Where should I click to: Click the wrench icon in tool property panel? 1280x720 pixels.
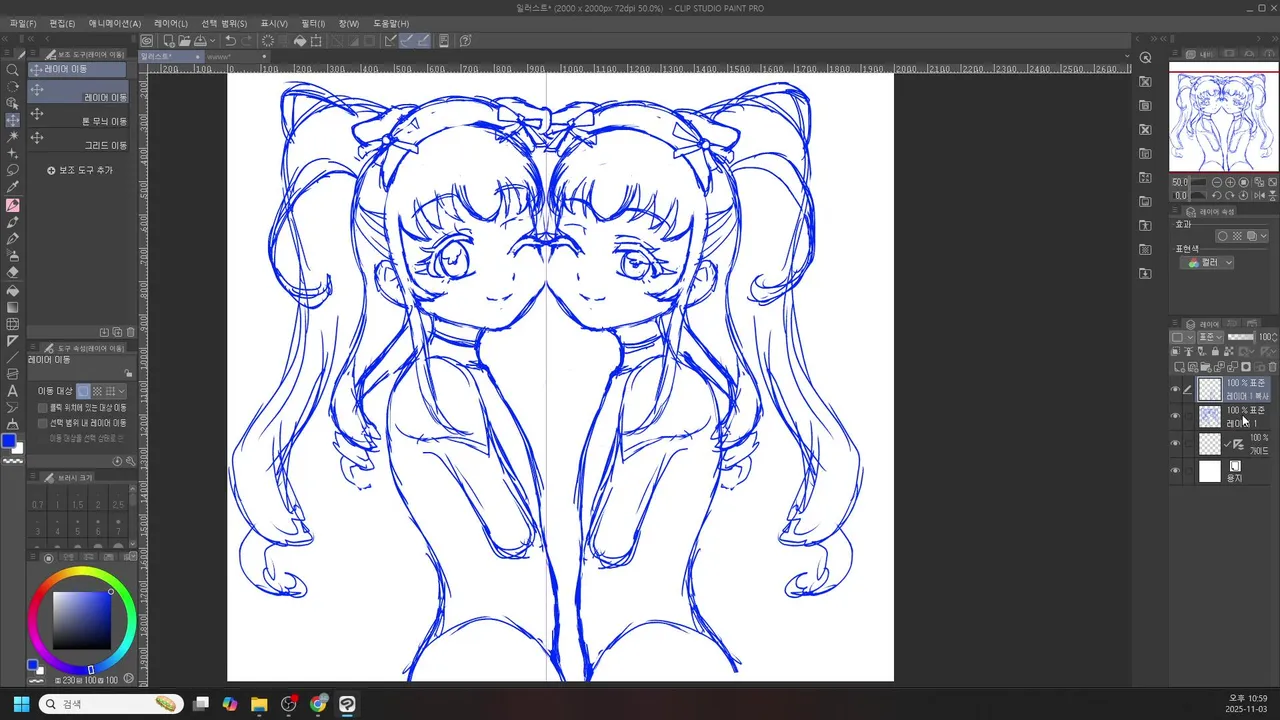tap(131, 461)
